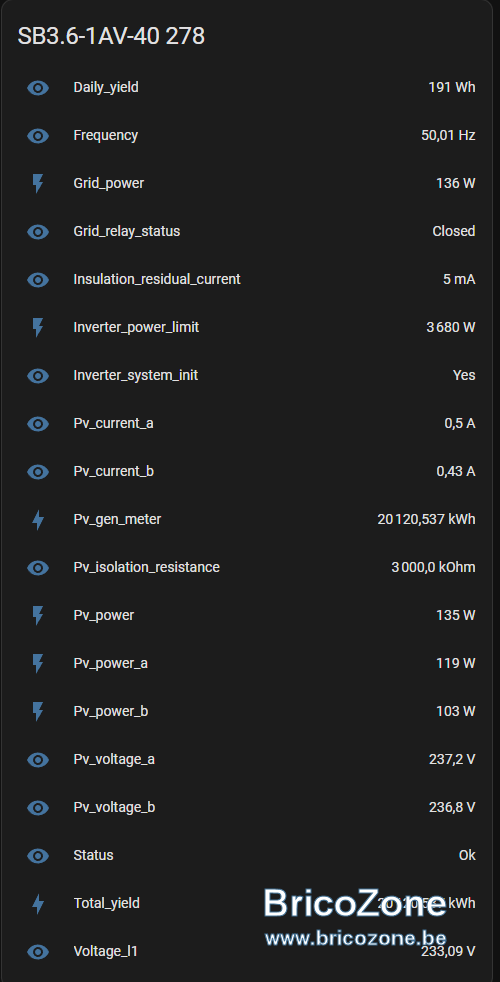The width and height of the screenshot is (500, 982).
Task: Click the lightning bolt icon for Grid_power
Action: click(38, 183)
